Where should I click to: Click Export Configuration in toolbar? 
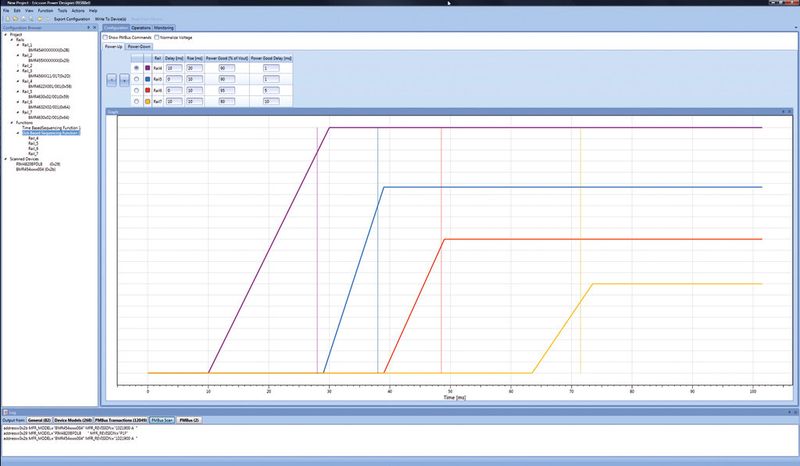click(x=72, y=19)
